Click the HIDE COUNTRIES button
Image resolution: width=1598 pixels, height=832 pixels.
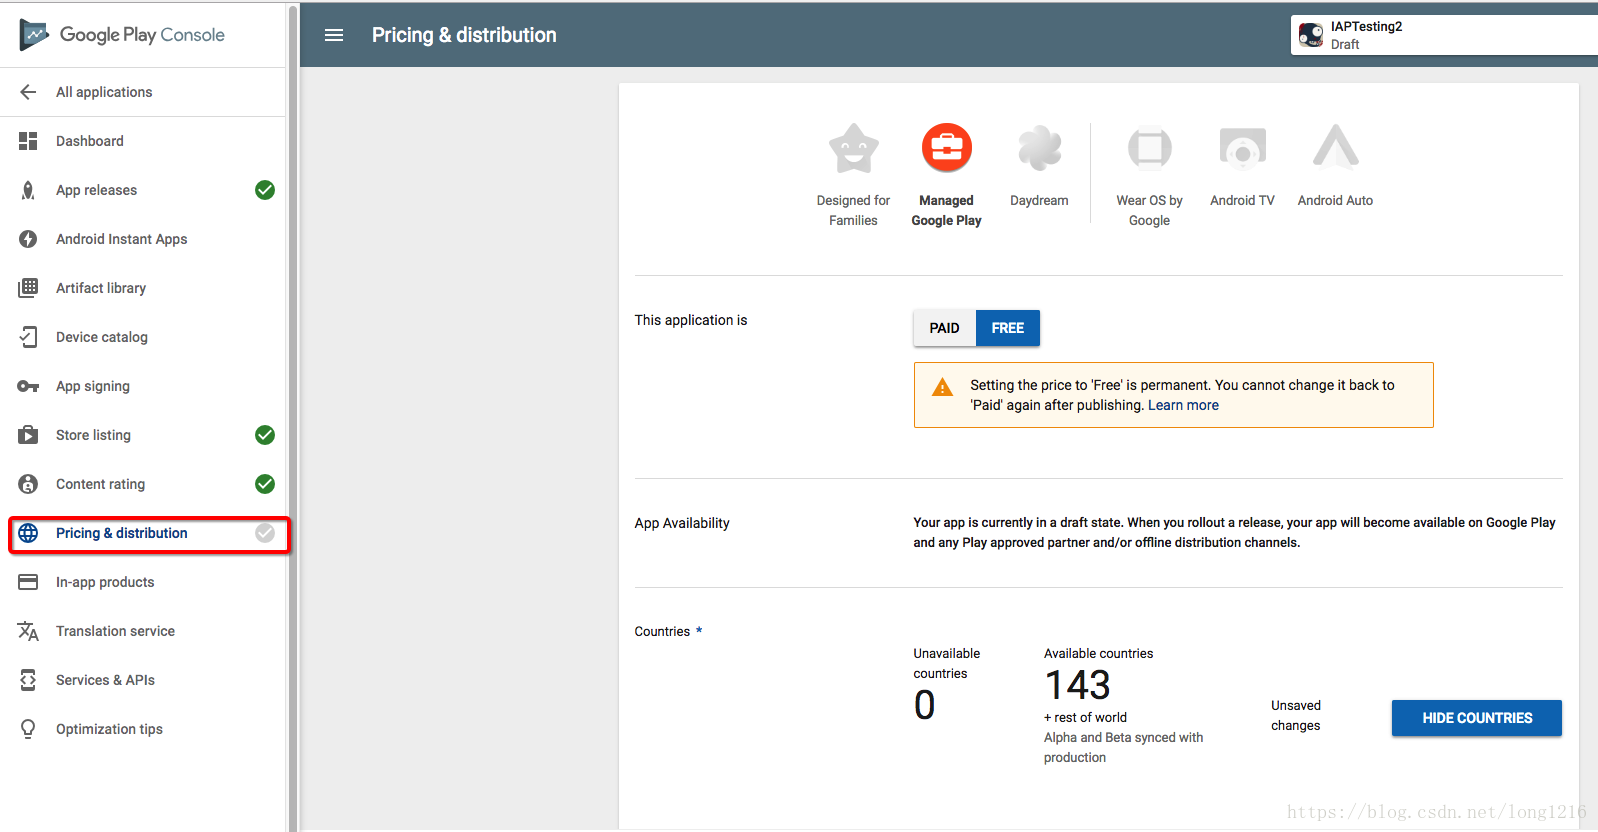pos(1476,718)
